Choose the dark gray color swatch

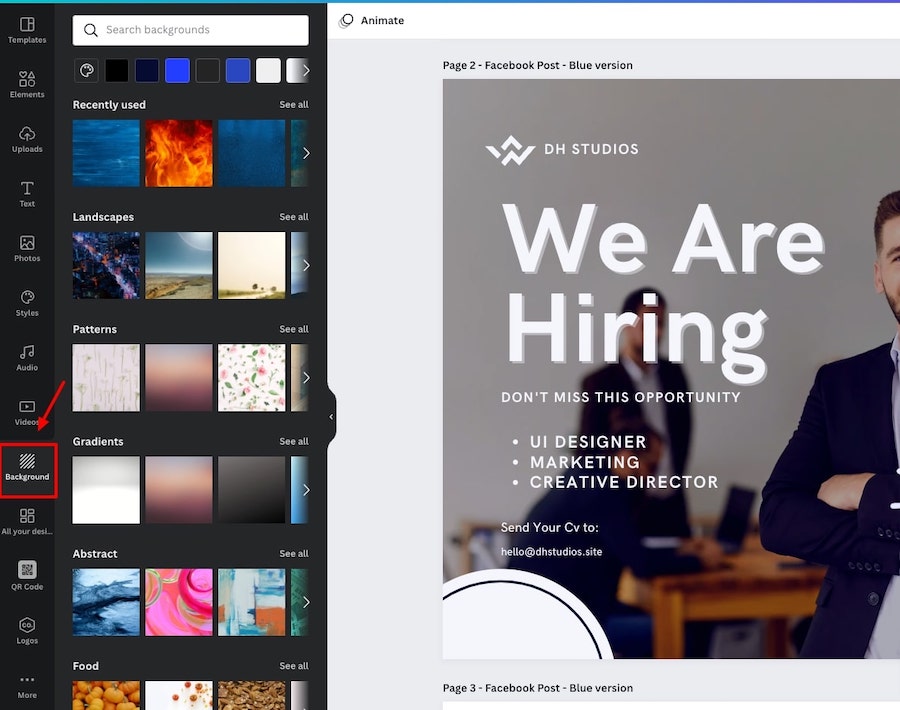point(208,71)
